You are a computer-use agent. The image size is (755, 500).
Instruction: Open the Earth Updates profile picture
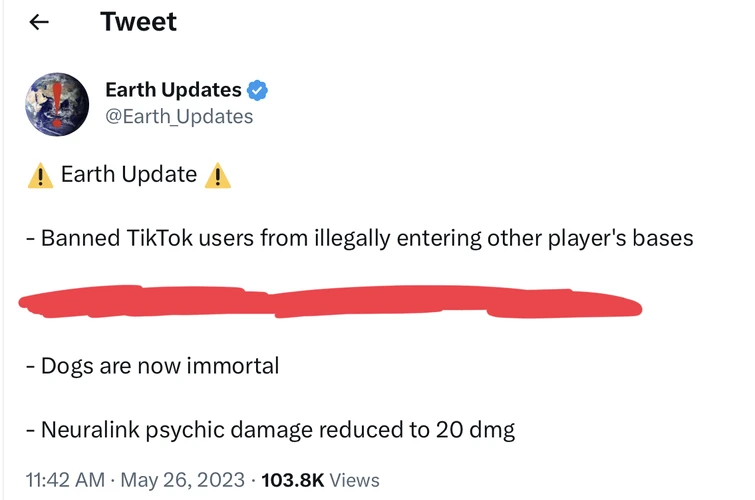tap(57, 104)
